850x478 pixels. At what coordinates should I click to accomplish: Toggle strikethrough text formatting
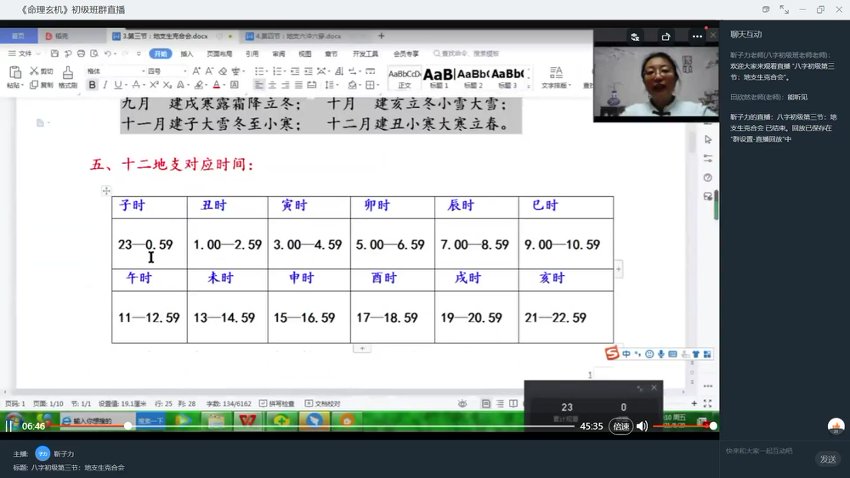(x=137, y=85)
